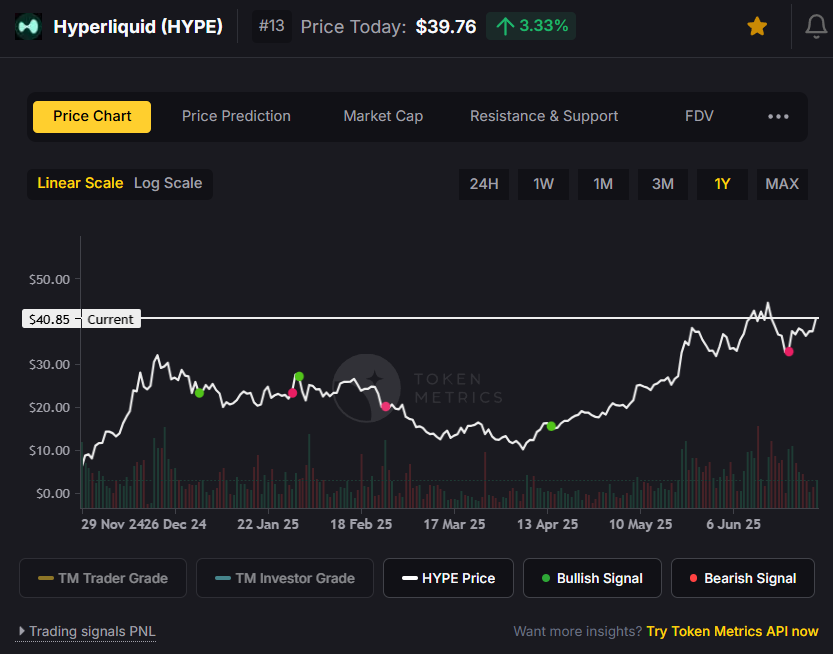Open the price alert bell icon
833x654 pixels.
click(816, 26)
